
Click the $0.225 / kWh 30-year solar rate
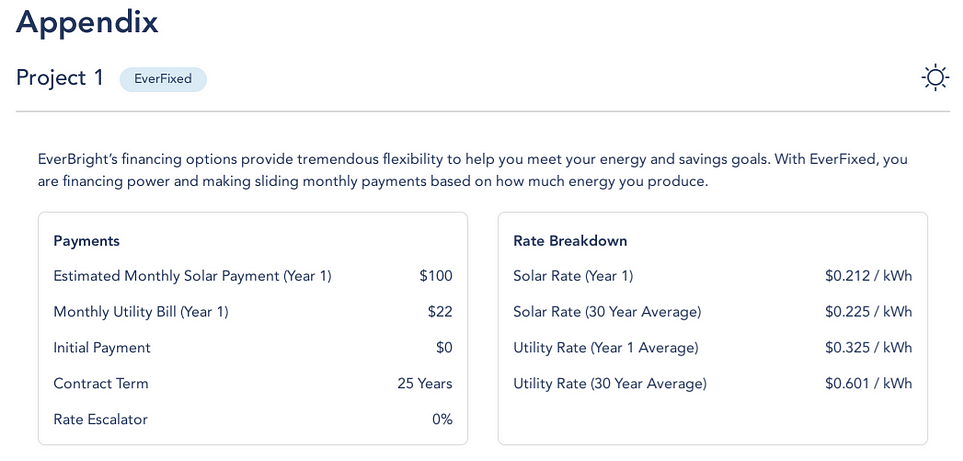(868, 312)
